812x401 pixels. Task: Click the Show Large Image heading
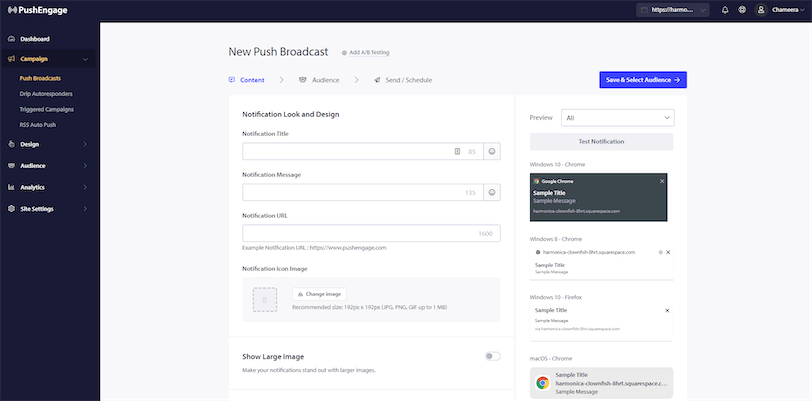[273, 357]
